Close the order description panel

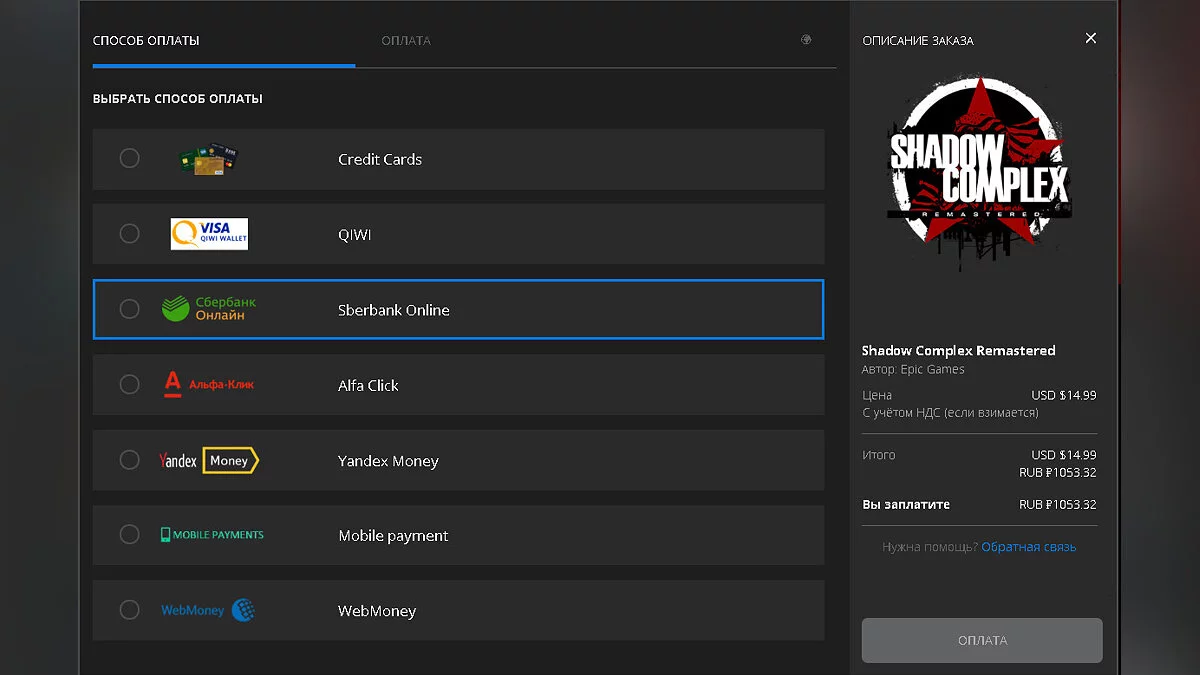[1090, 38]
